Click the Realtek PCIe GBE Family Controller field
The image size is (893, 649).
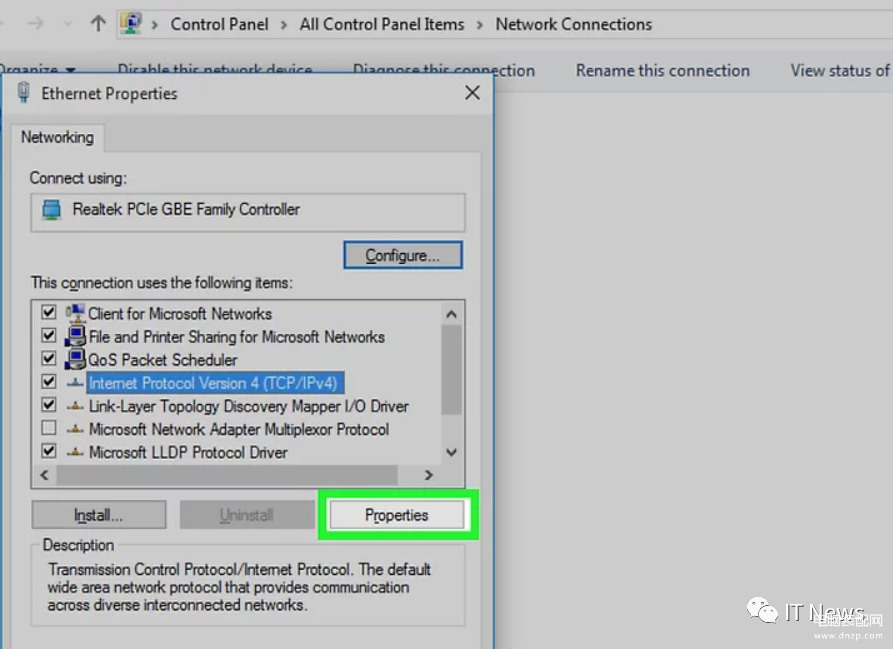[248, 212]
